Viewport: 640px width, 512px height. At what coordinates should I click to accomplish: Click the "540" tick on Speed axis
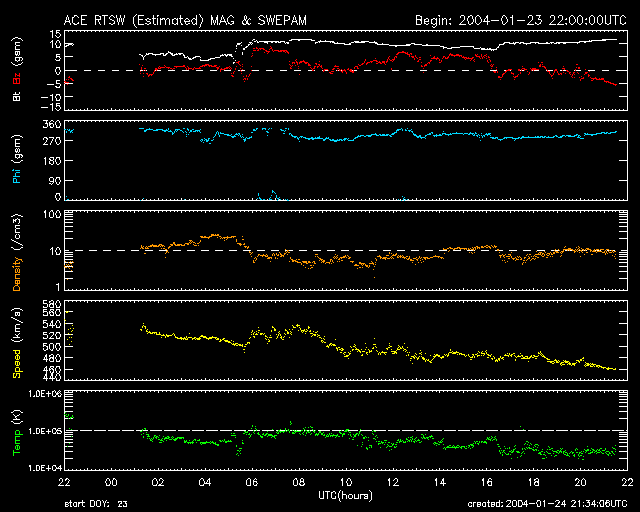coord(53,324)
